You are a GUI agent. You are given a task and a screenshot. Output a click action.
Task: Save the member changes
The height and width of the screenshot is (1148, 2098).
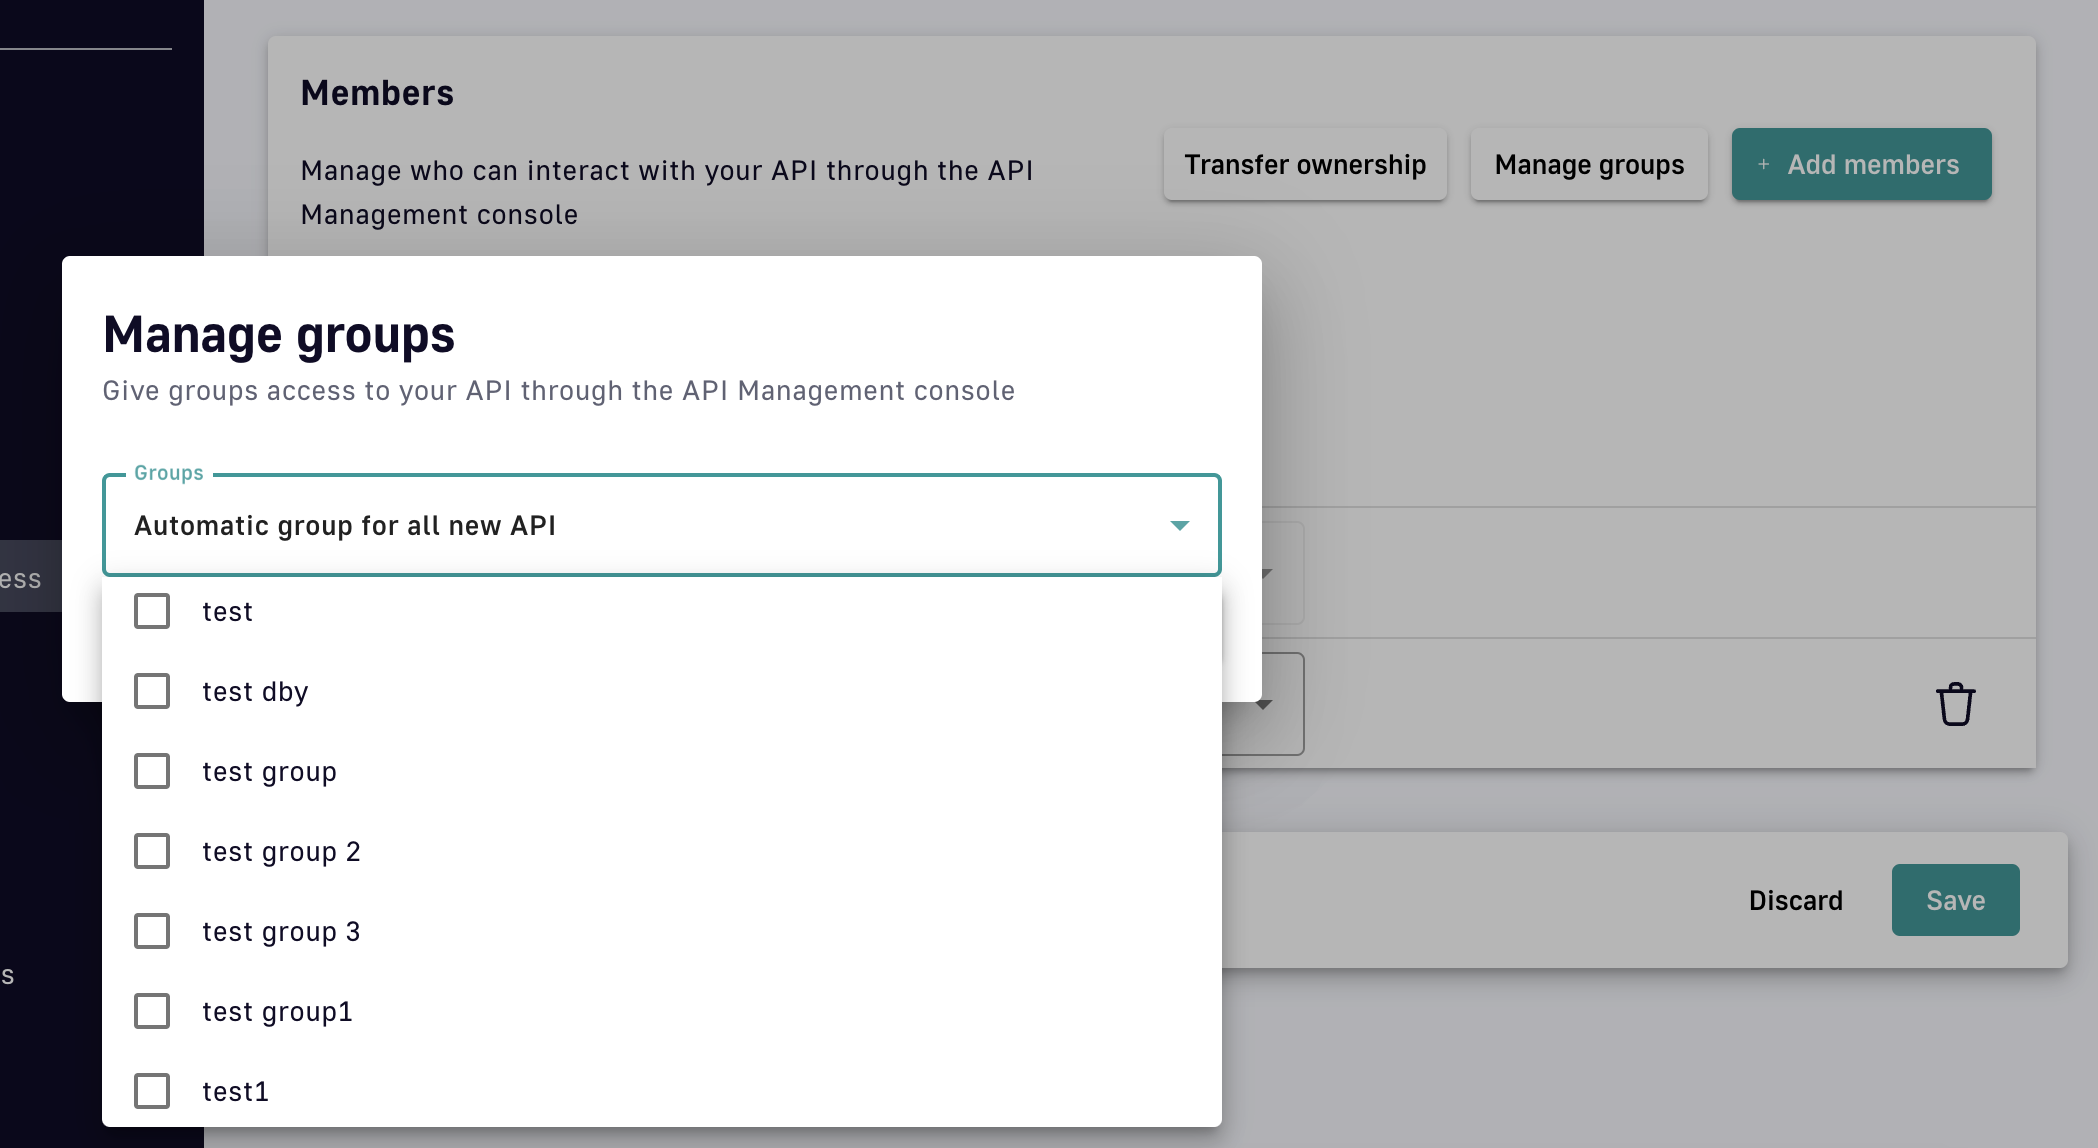pos(1954,900)
